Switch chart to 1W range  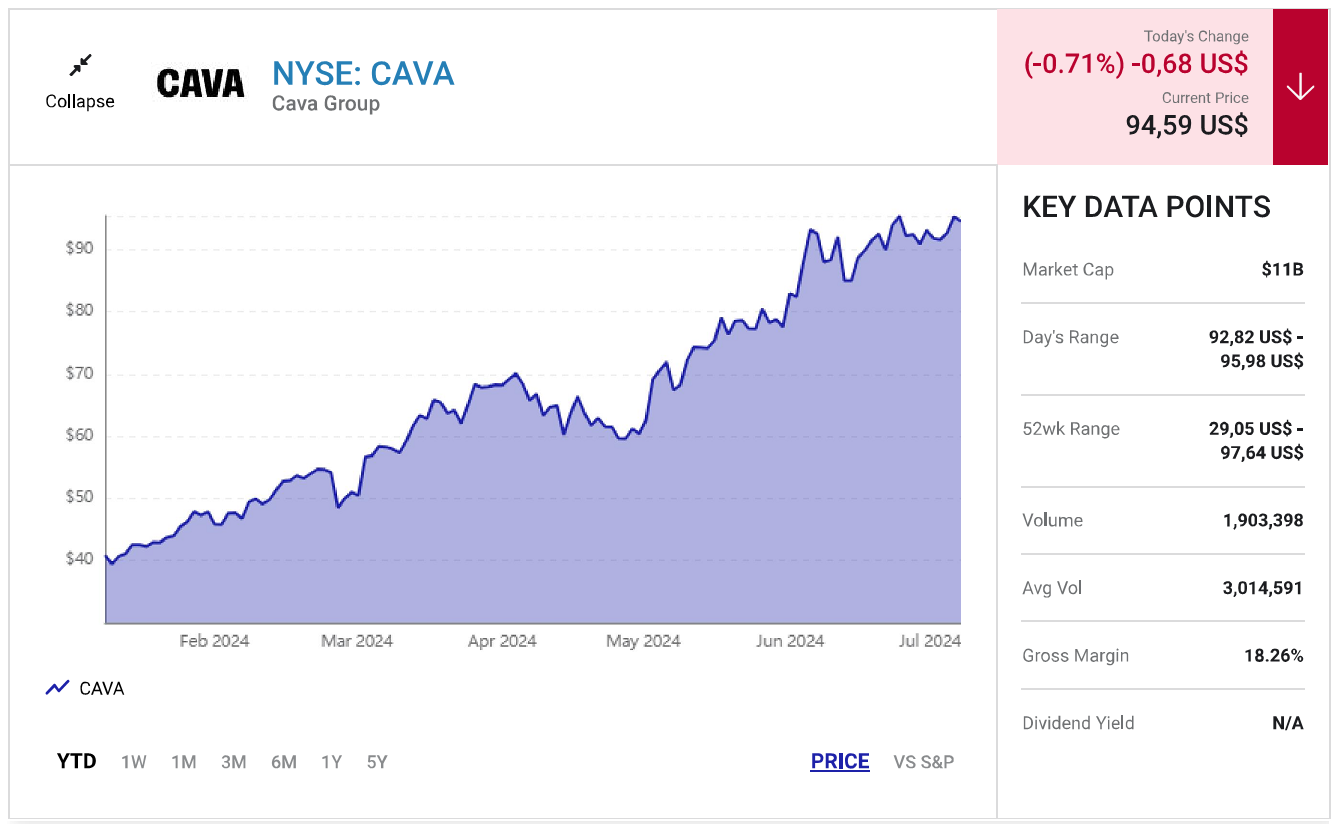click(133, 762)
